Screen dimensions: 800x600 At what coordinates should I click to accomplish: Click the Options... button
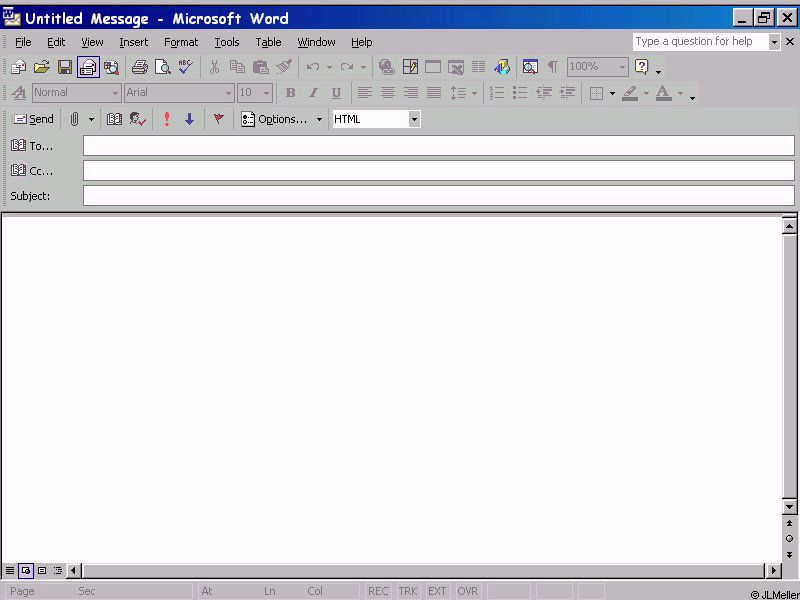(274, 119)
